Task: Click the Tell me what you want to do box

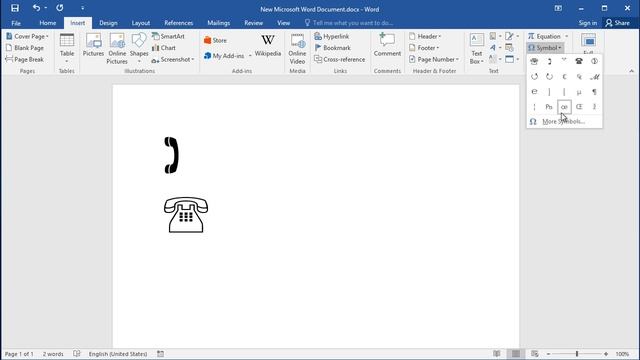Action: (349, 23)
